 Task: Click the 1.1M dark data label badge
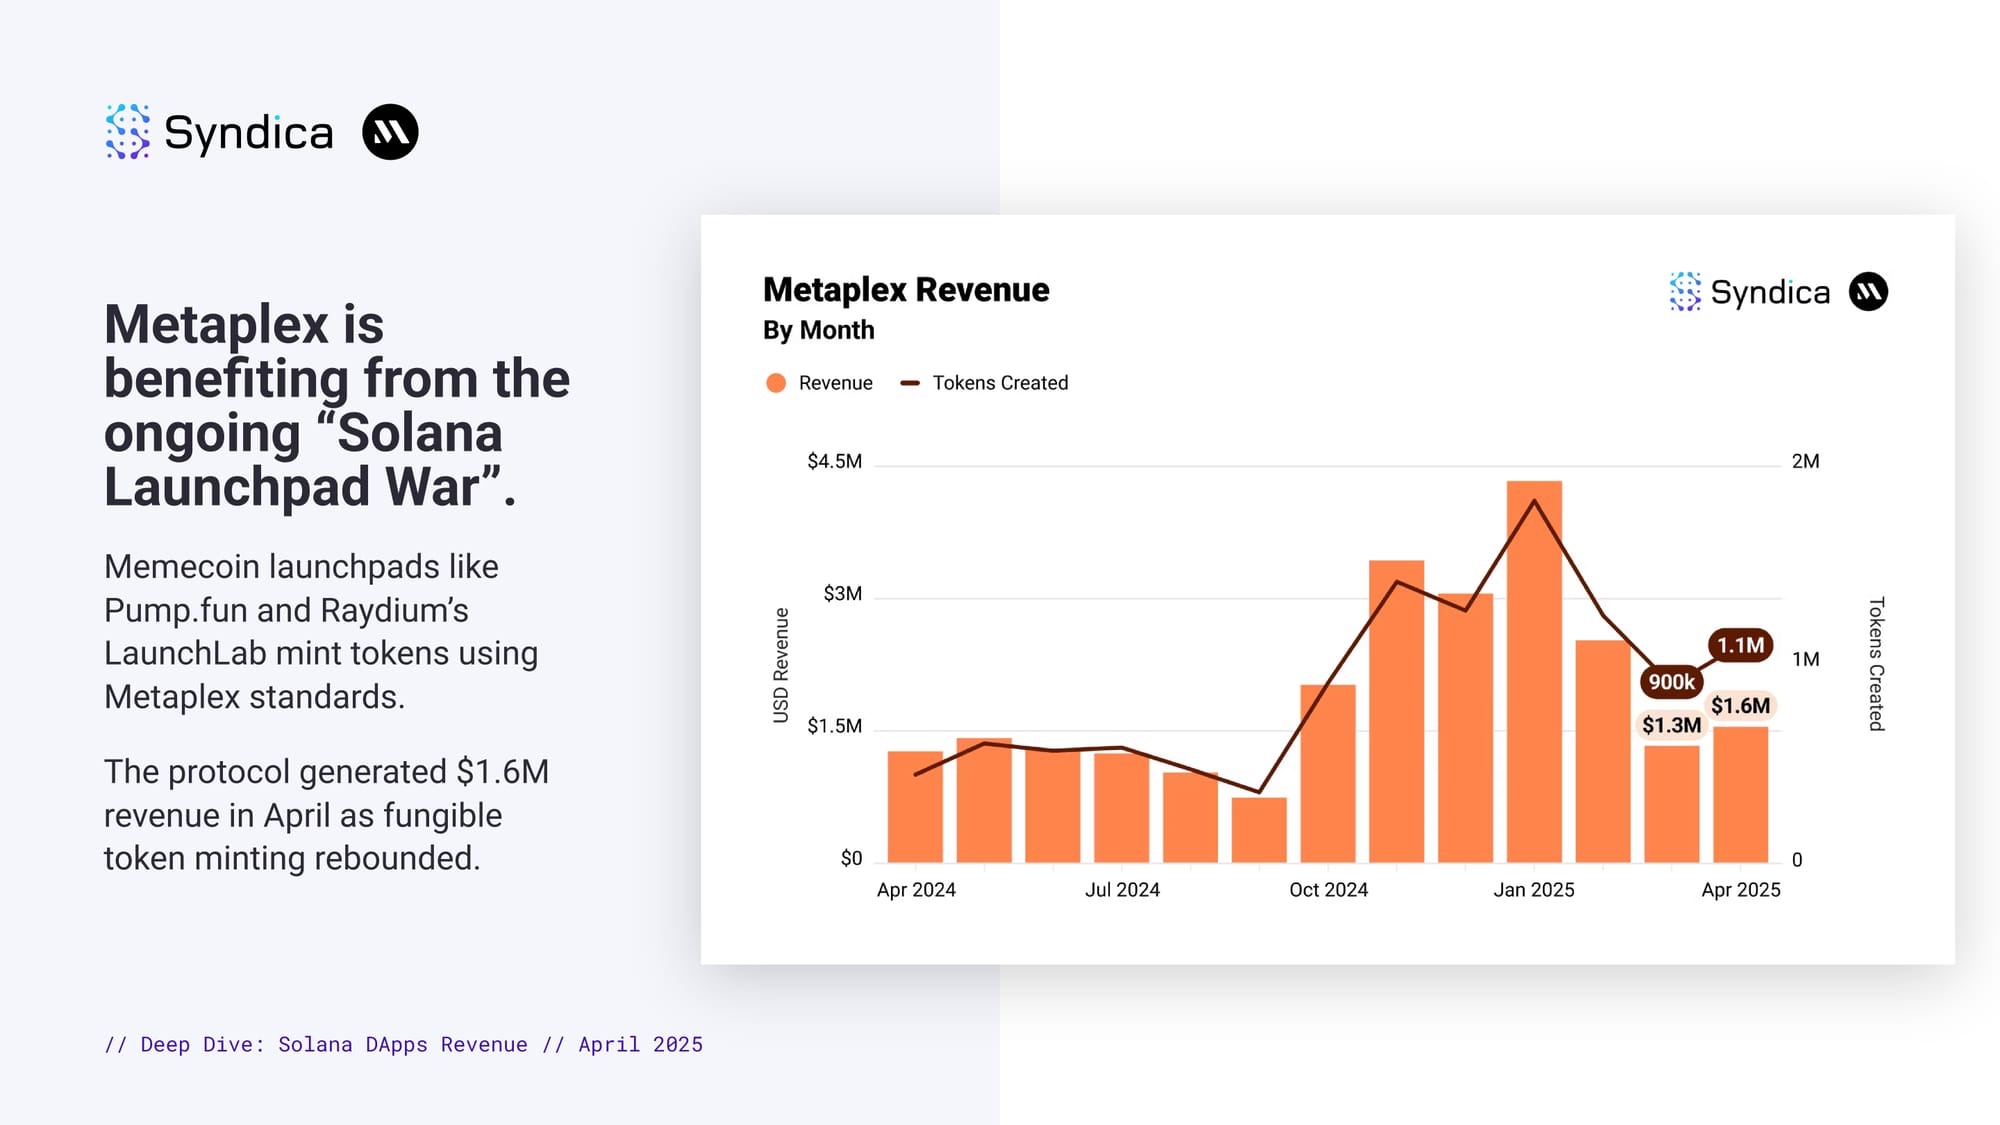[1740, 646]
